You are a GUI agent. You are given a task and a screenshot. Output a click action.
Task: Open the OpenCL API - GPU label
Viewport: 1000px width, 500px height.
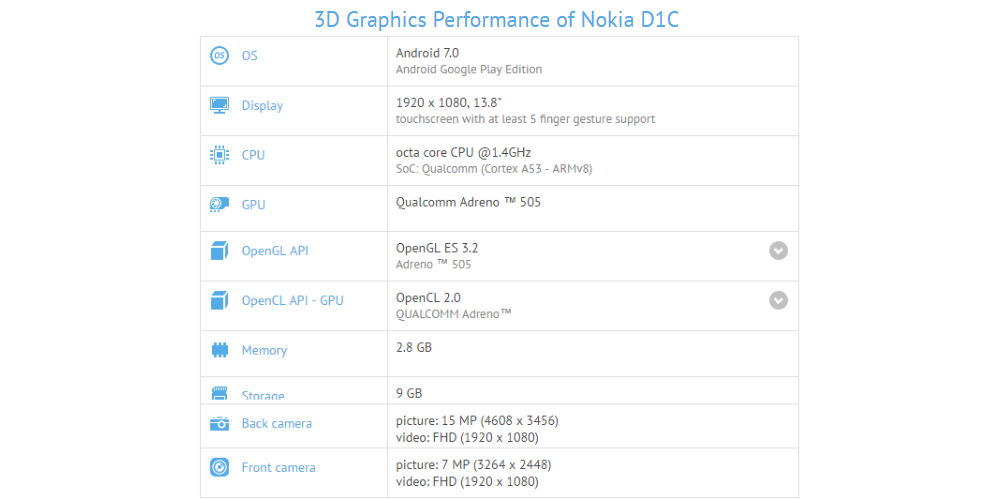pos(292,300)
